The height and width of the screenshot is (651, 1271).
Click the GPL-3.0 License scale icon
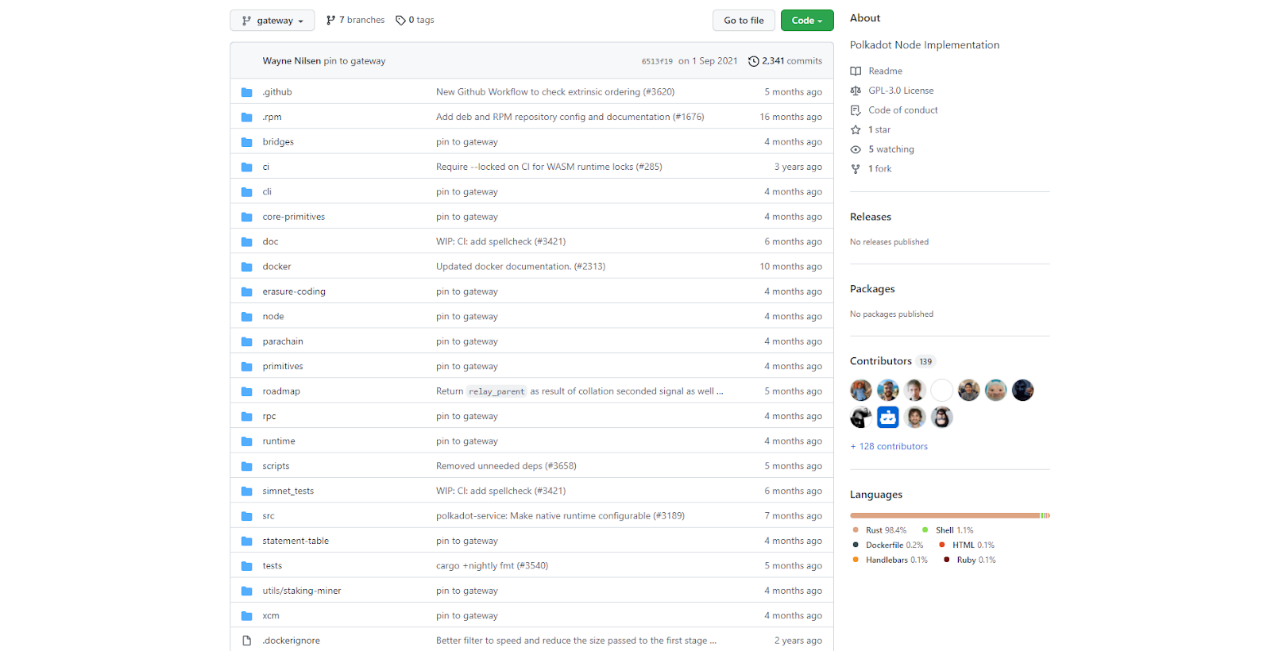855,91
